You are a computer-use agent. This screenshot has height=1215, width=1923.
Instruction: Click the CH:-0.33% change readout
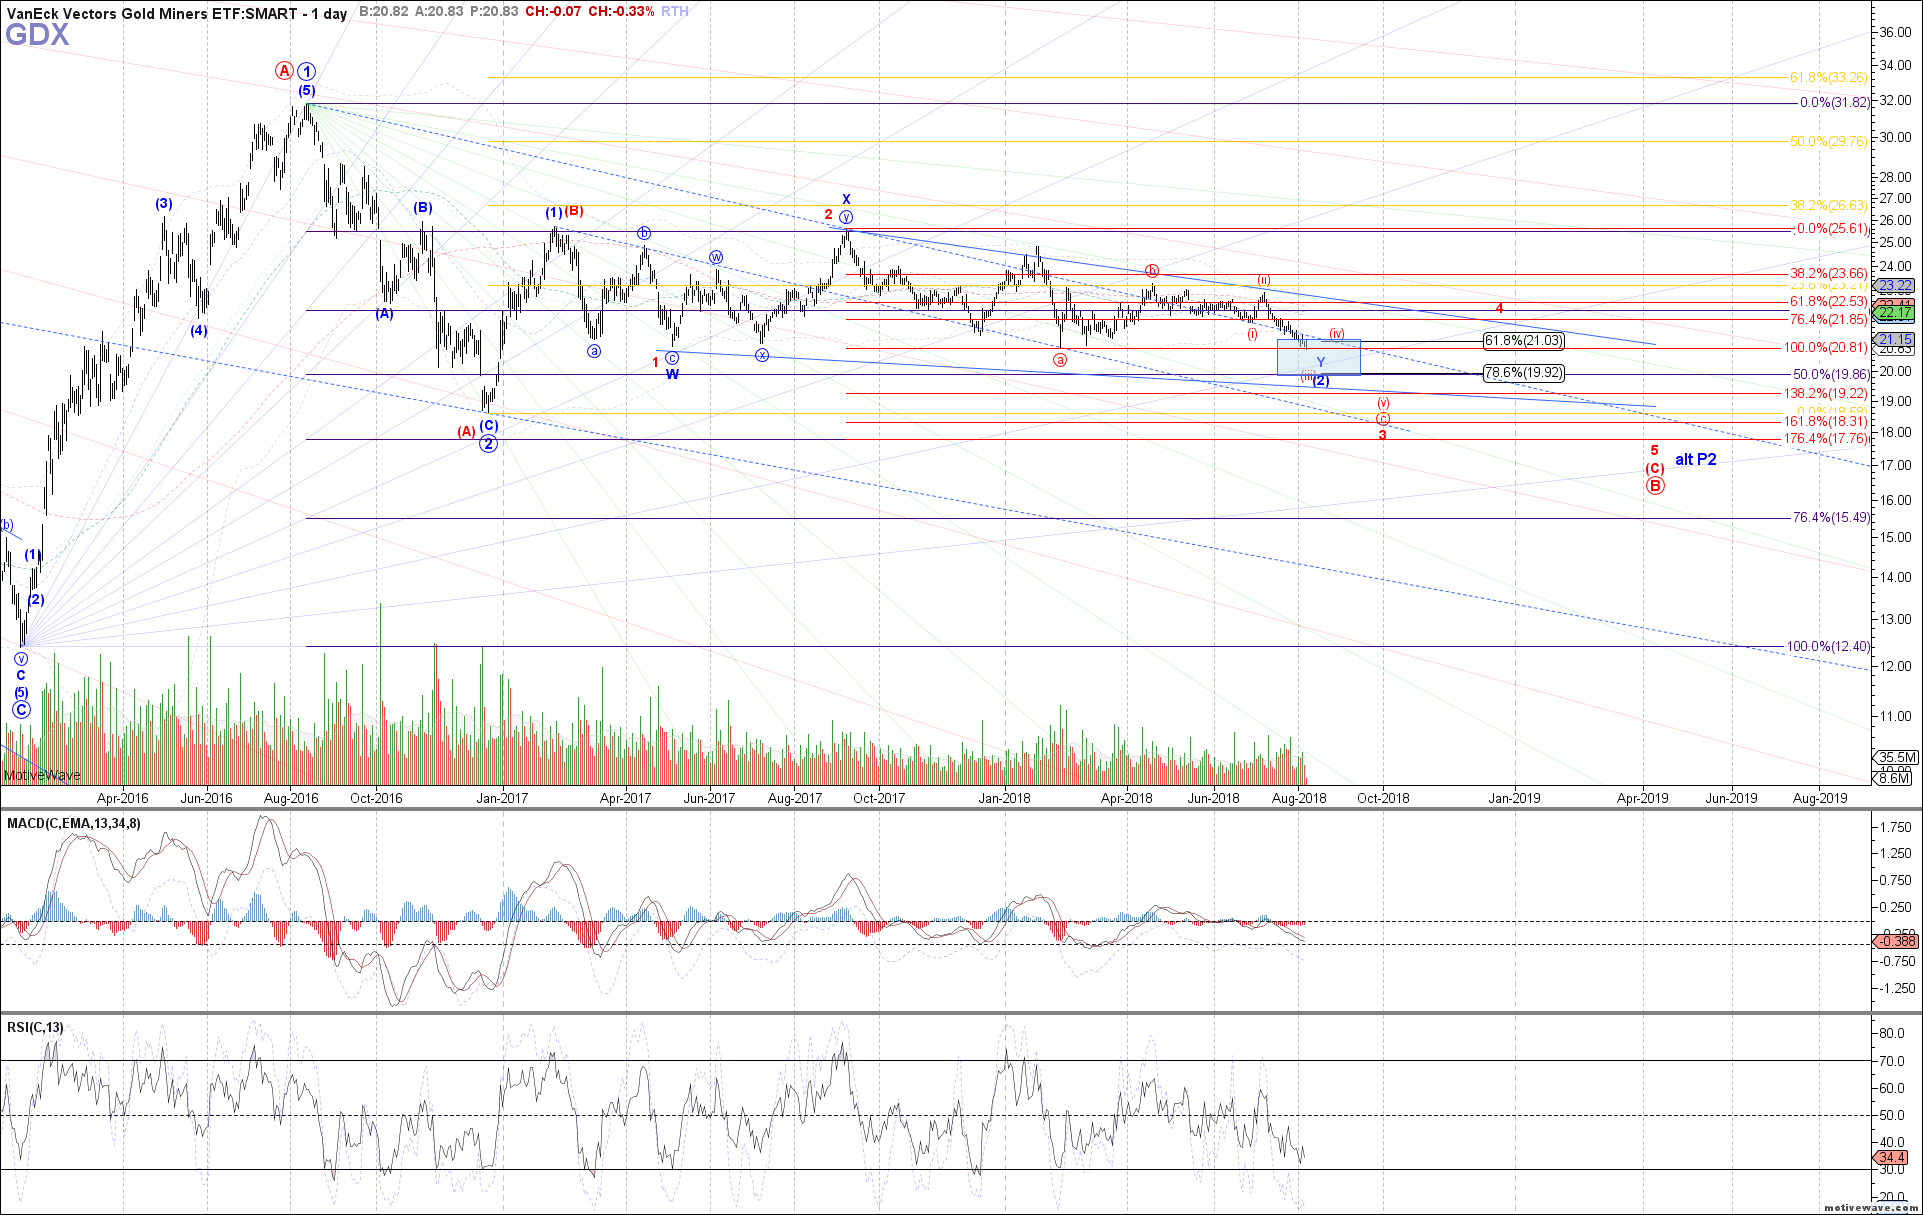[621, 11]
